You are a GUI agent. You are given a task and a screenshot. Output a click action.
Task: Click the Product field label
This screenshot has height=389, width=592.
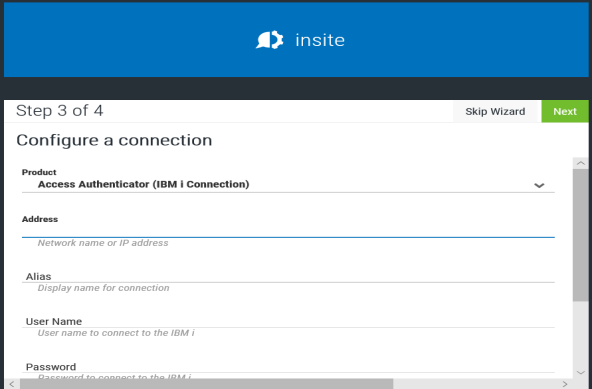39,172
